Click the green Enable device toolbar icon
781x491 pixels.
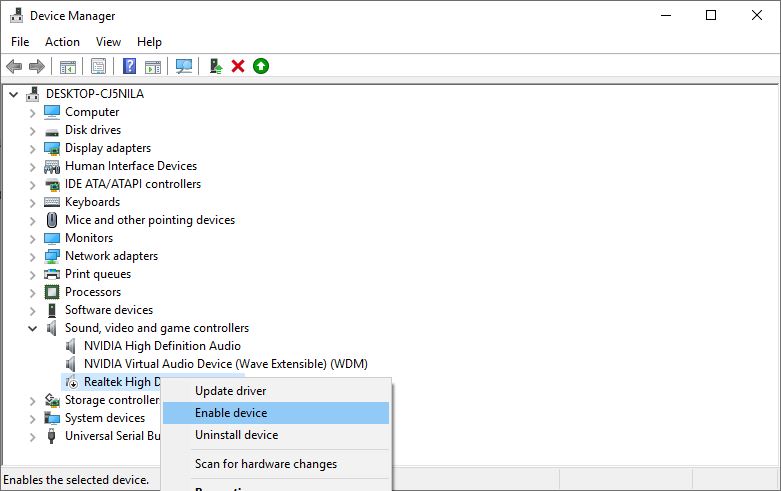[261, 66]
